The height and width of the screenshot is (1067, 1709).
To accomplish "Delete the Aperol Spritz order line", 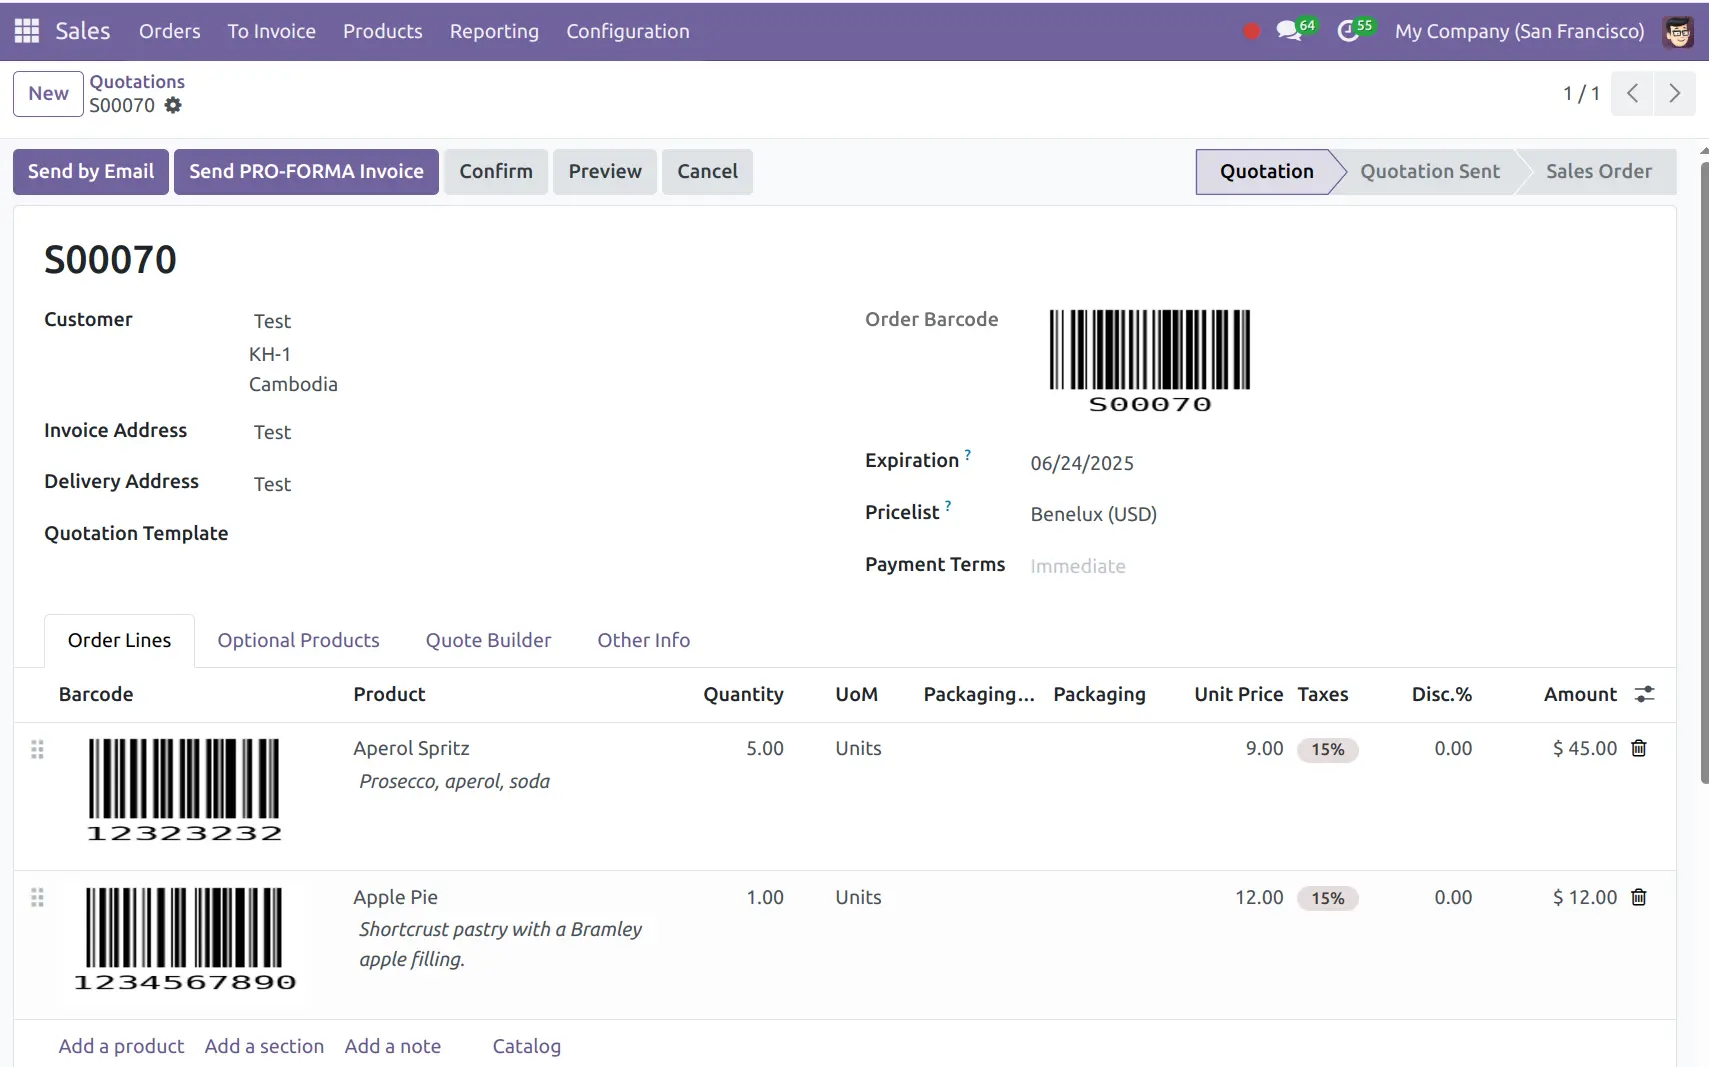I will [x=1639, y=748].
